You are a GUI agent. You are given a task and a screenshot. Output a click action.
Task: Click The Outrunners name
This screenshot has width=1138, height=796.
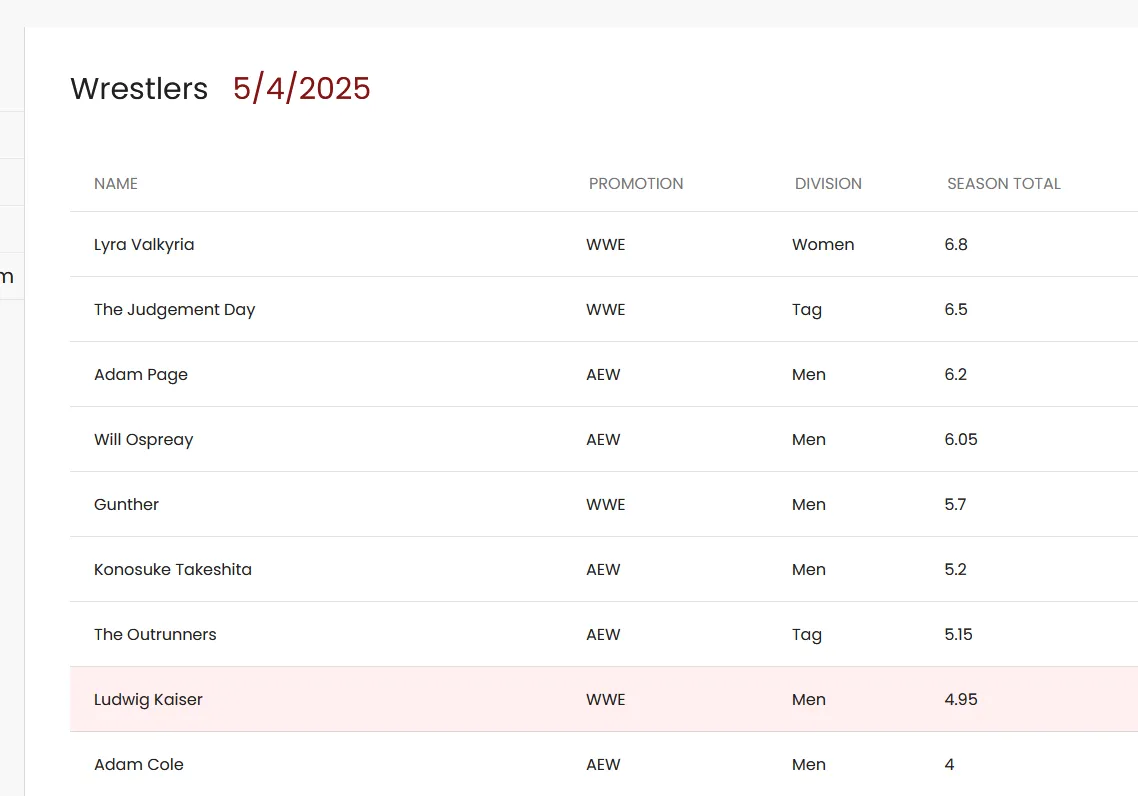point(155,634)
